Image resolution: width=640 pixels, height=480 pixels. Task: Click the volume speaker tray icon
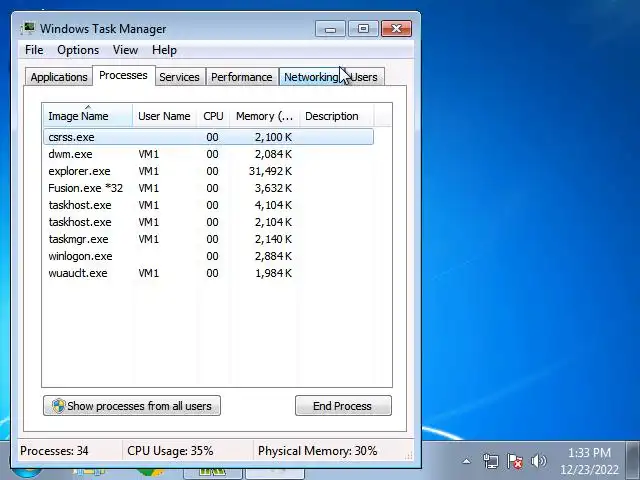538,461
